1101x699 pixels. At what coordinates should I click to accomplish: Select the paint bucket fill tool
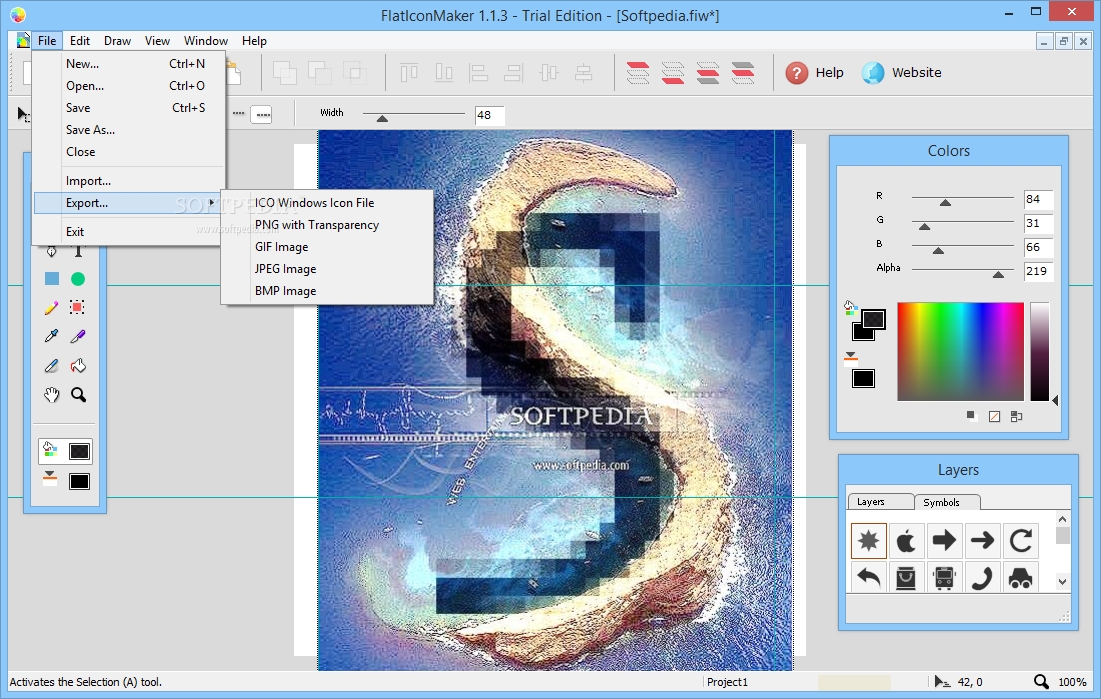(78, 365)
